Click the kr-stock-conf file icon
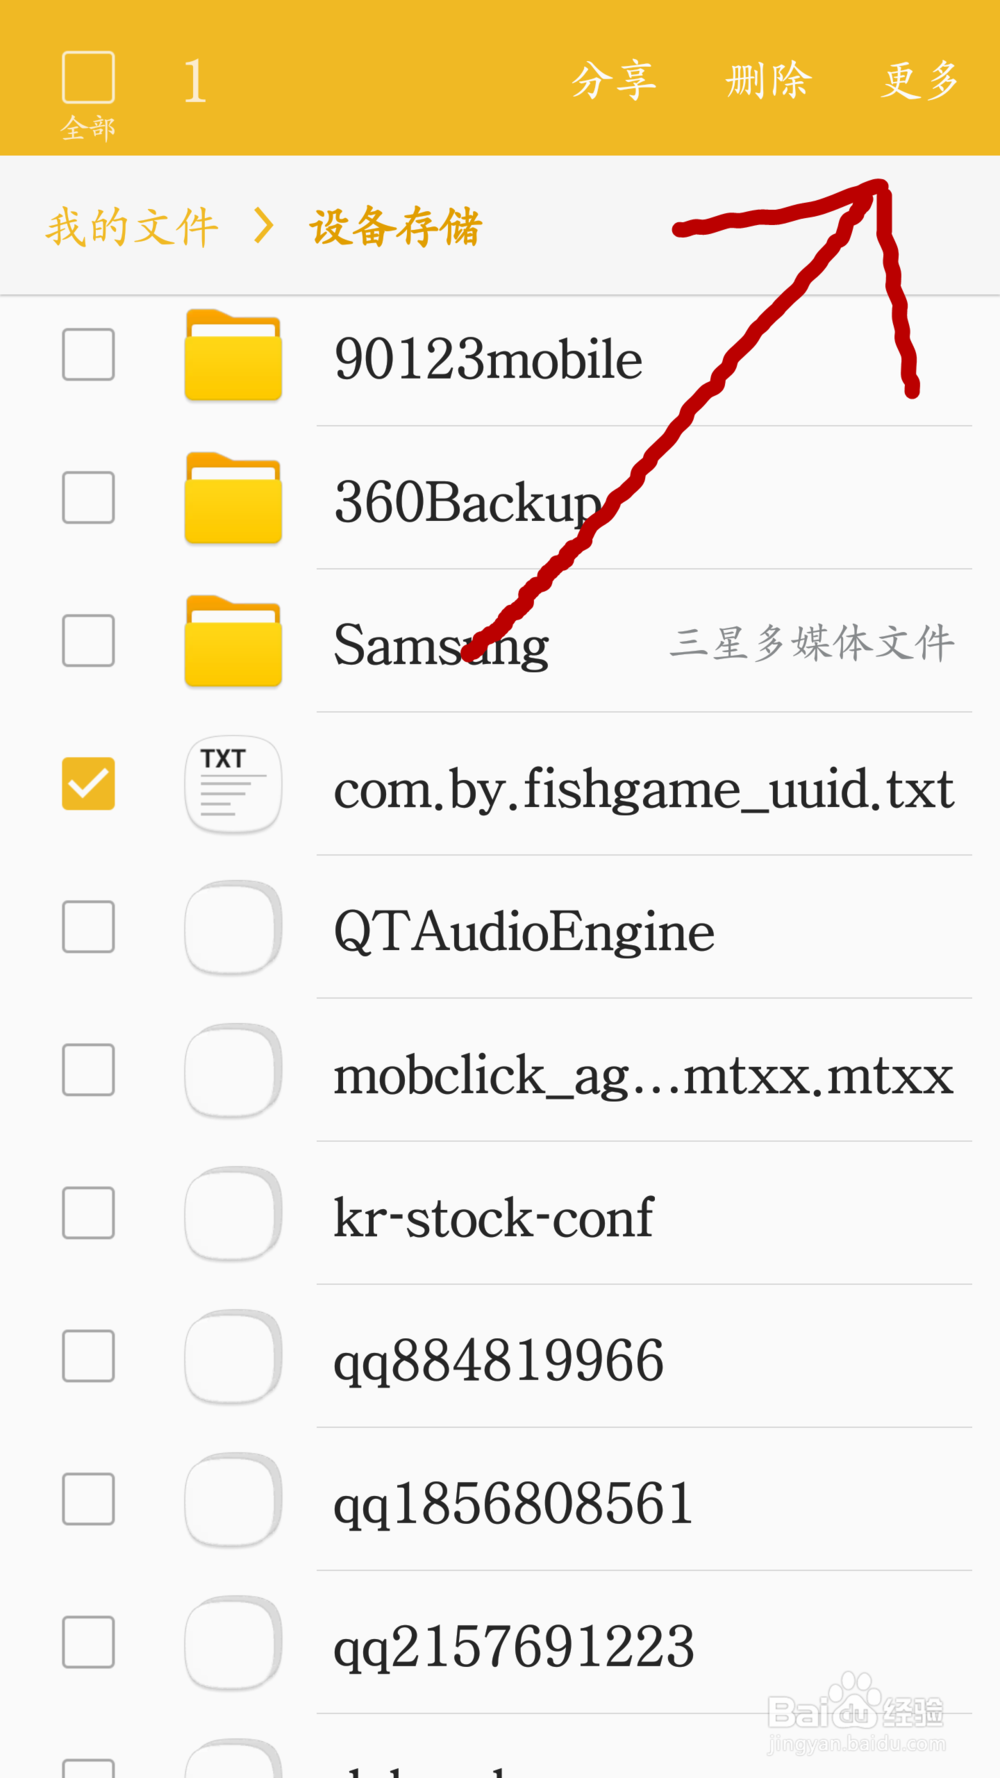Viewport: 1000px width, 1778px height. click(233, 1214)
